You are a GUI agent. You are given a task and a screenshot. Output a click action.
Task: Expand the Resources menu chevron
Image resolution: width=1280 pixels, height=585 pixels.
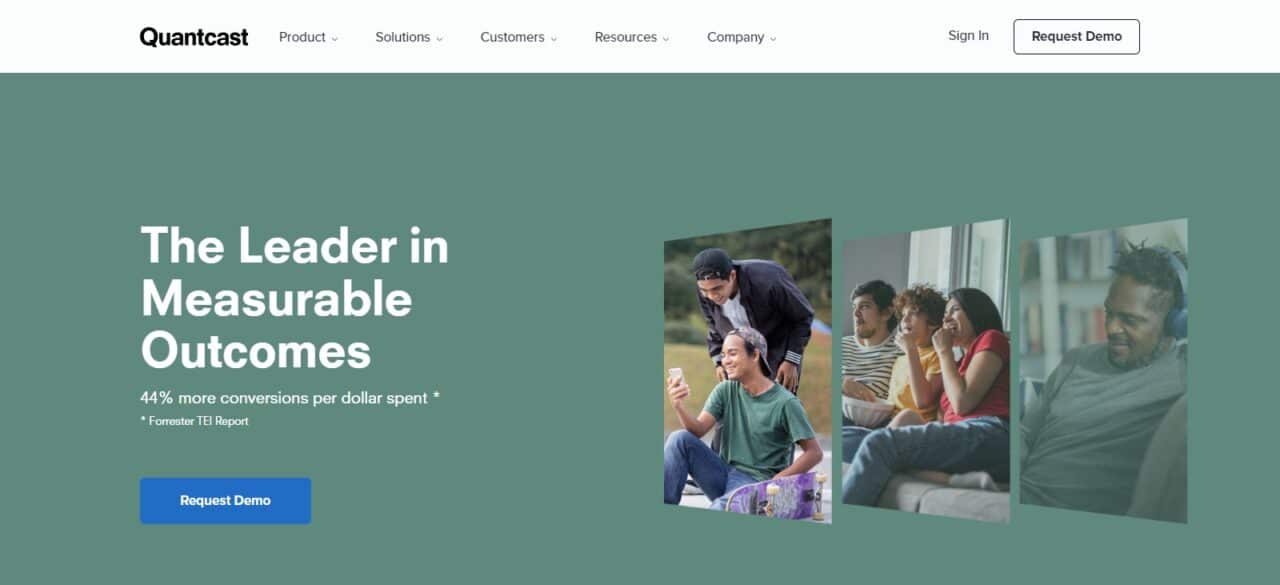tap(665, 39)
